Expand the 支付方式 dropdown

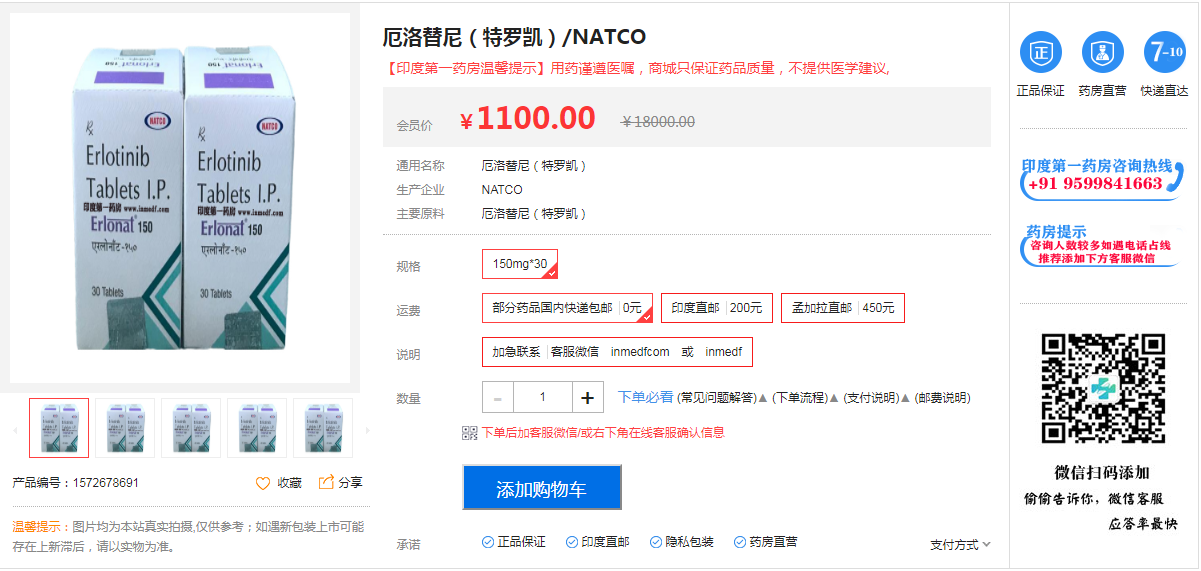click(960, 545)
